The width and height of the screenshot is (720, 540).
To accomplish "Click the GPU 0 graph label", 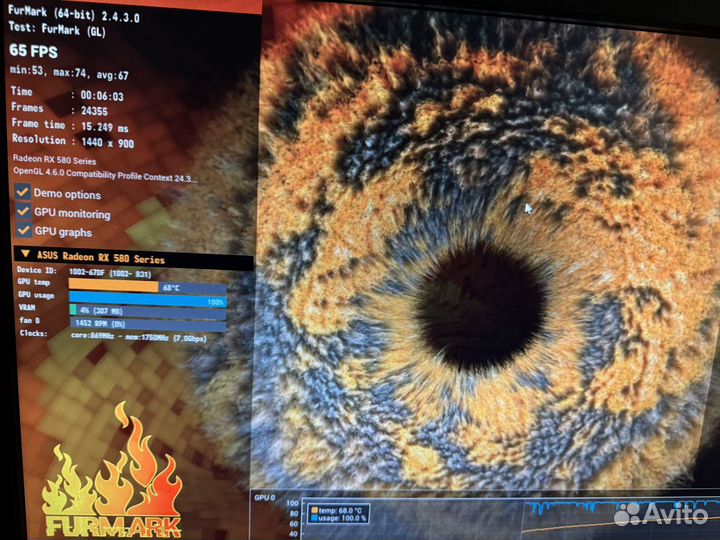I will 264,497.
